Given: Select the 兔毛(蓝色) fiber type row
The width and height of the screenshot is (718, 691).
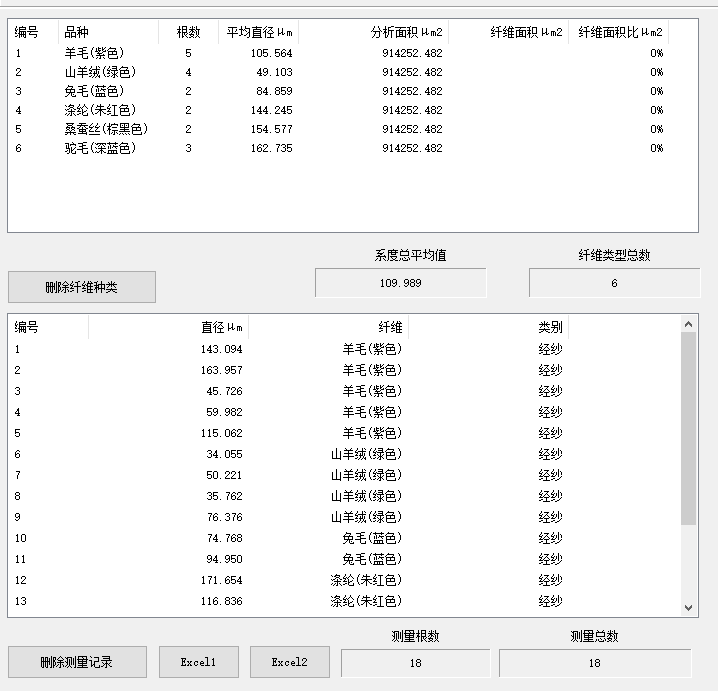Looking at the screenshot, I should [95, 91].
